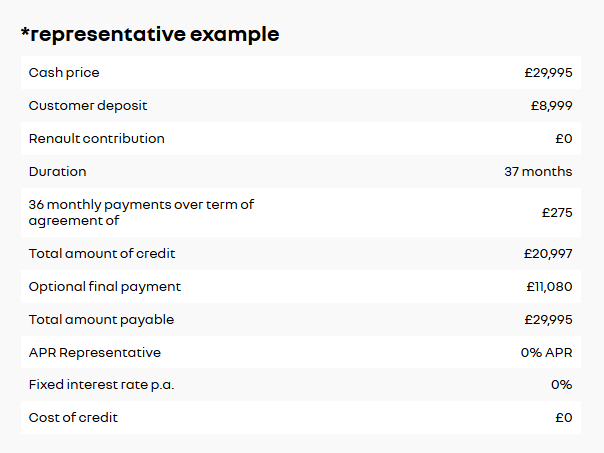Select the 36 monthly payments label

click(141, 213)
